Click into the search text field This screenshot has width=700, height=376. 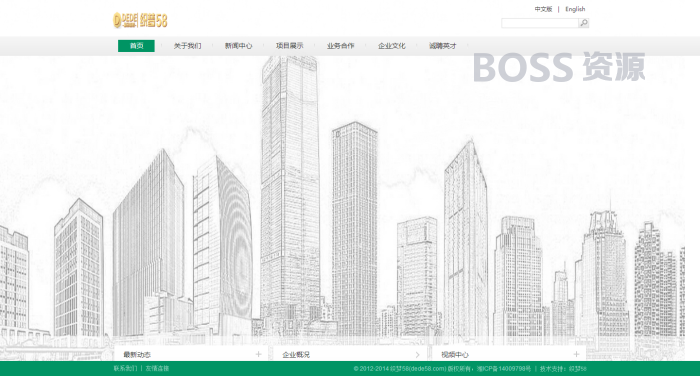coord(540,23)
